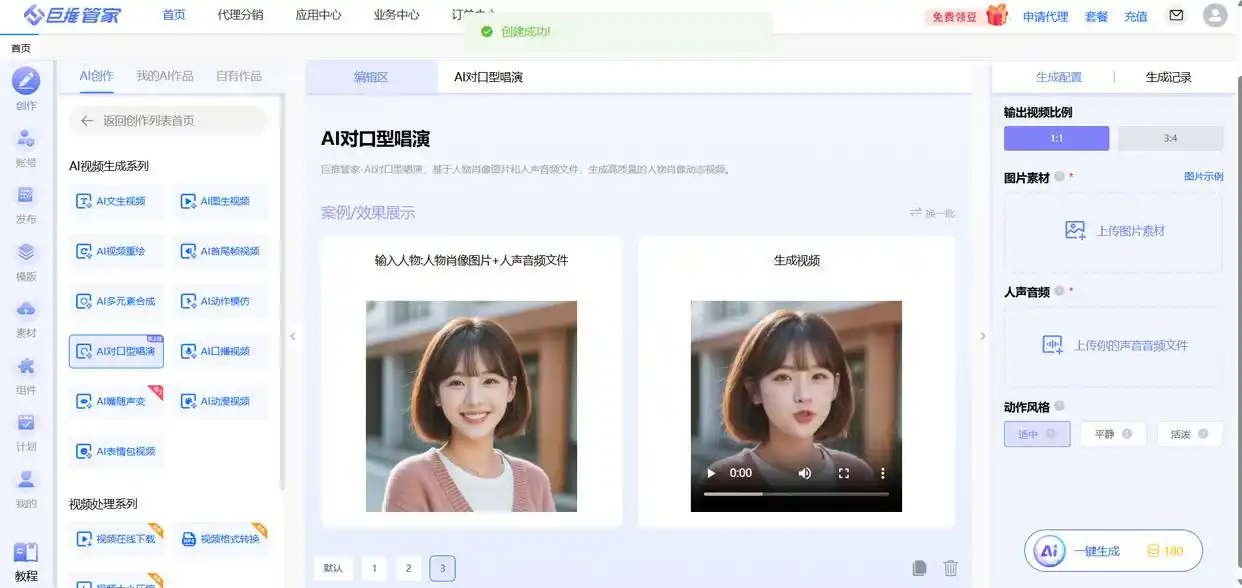Select the AI多元素合成 tool
The height and width of the screenshot is (588, 1242).
tap(116, 301)
